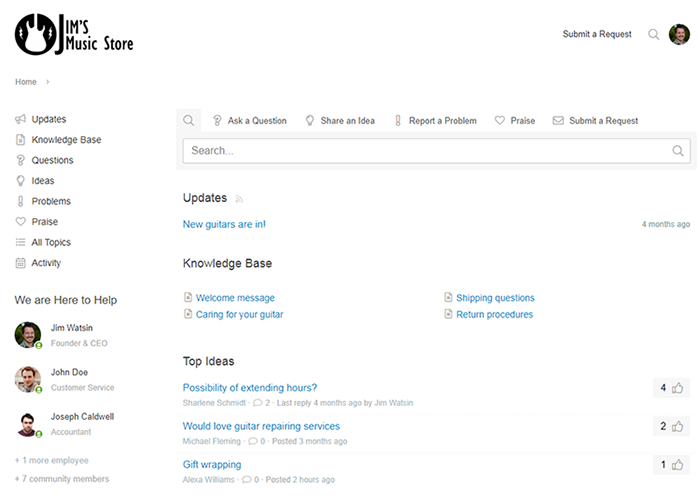
Task: Click the Jim's Music Store logo
Action: (74, 34)
